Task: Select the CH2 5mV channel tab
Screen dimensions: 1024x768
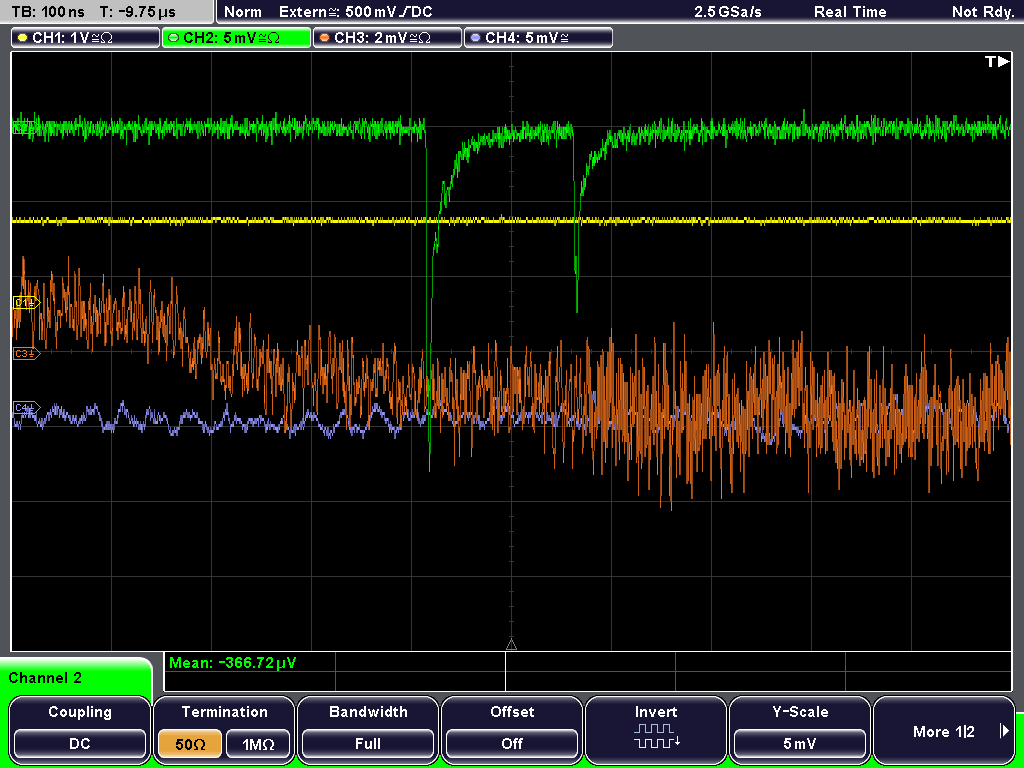Action: 236,38
